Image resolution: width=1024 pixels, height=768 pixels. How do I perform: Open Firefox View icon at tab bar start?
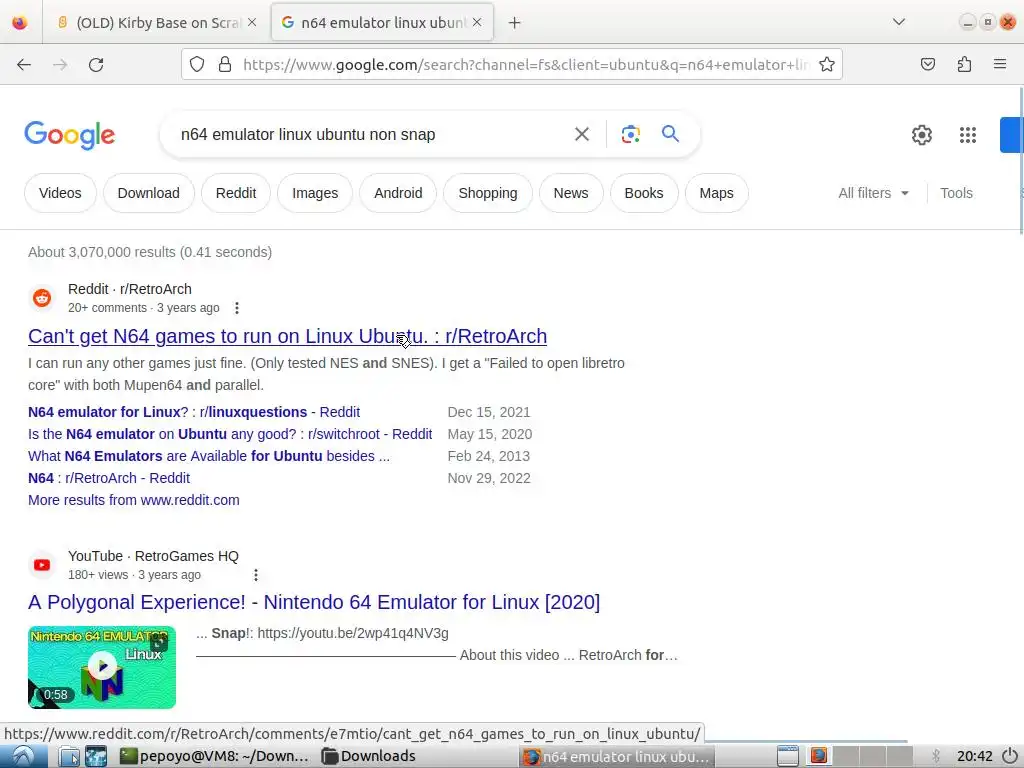(x=20, y=23)
